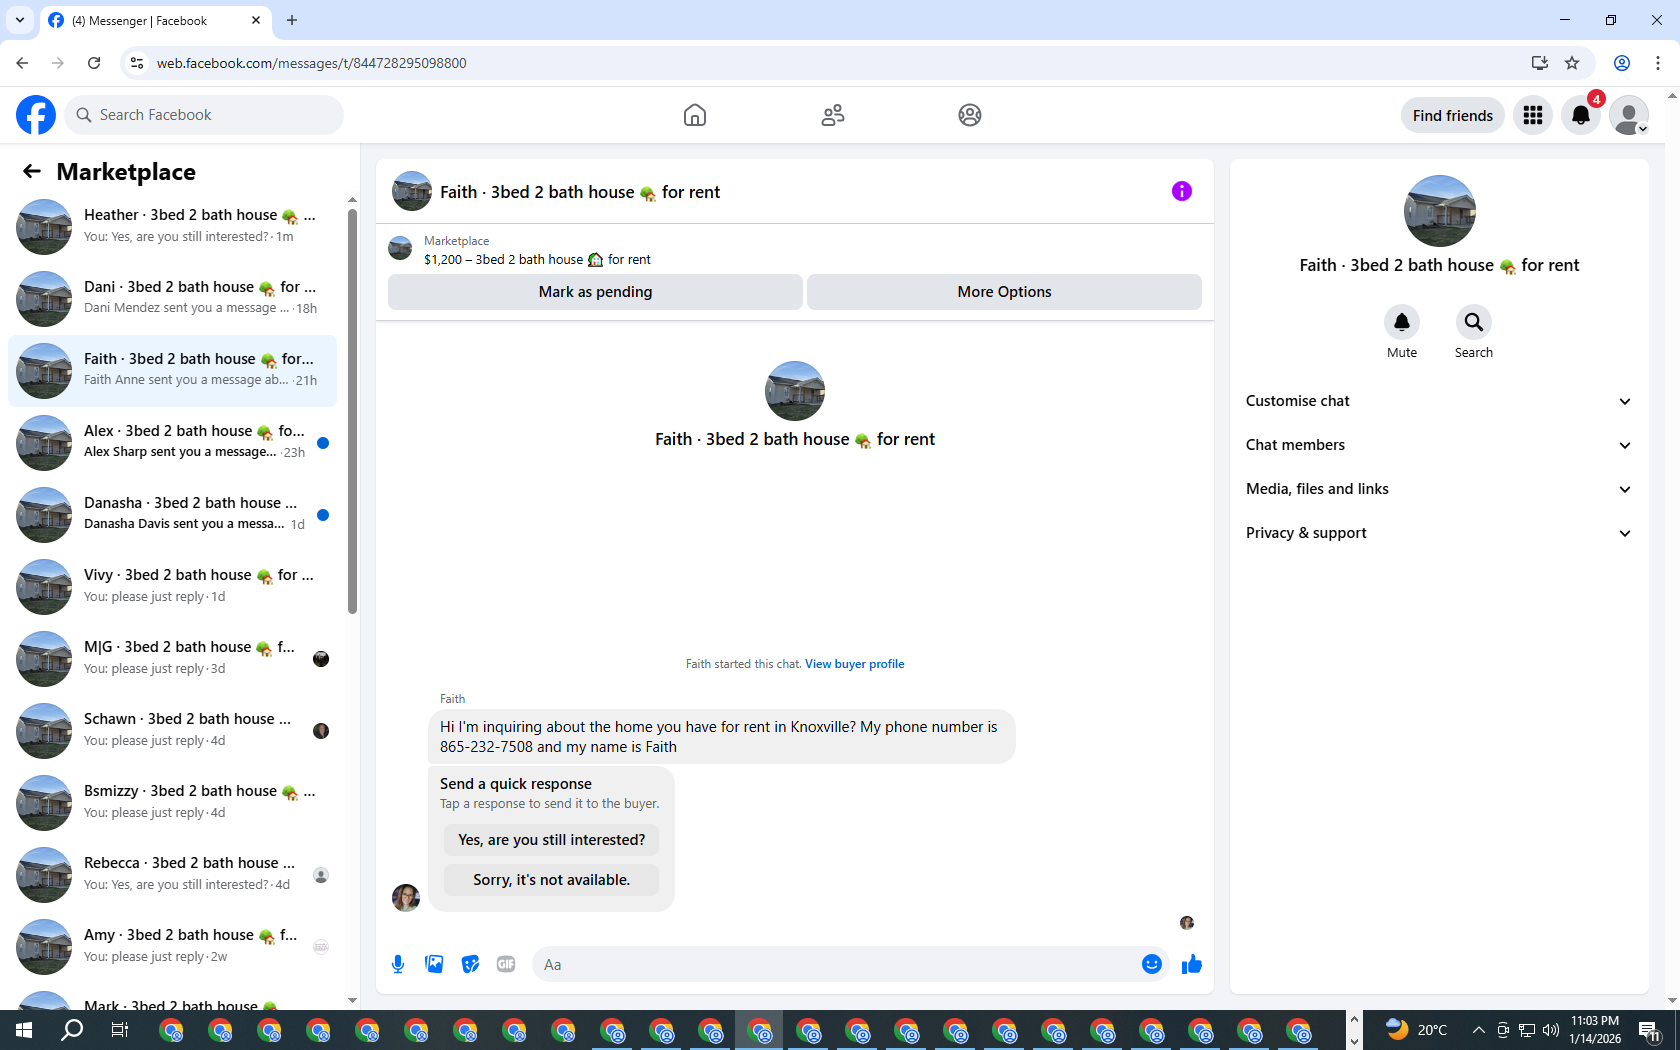This screenshot has width=1680, height=1050.
Task: Open conversation information purple icon
Action: tap(1182, 191)
